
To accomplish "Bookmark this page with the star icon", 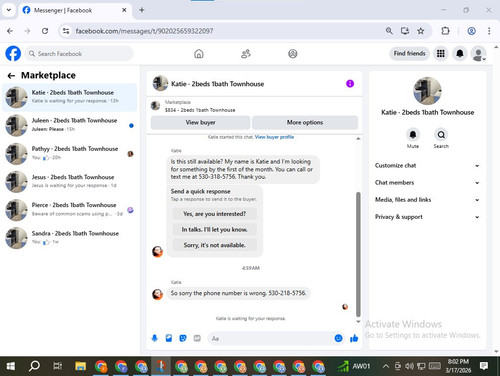I will click(x=421, y=31).
